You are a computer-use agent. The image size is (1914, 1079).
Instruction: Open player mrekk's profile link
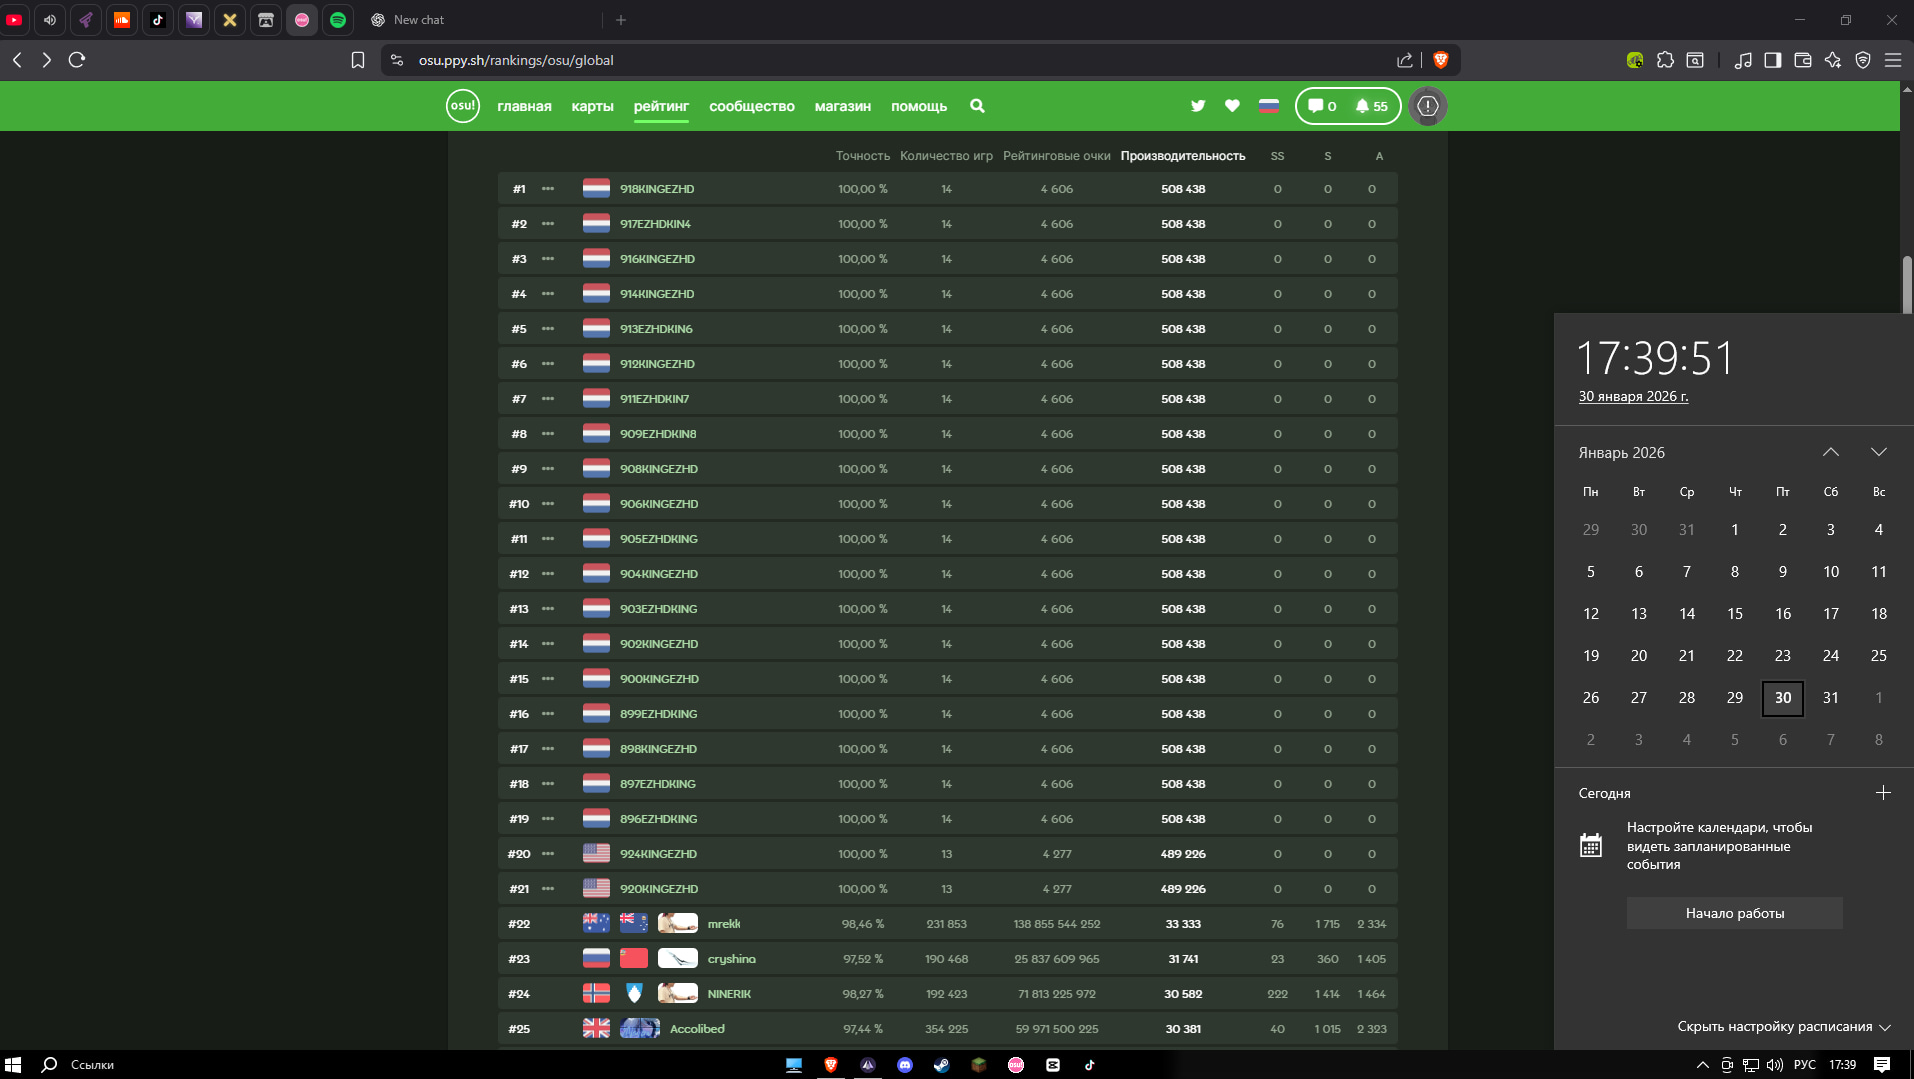point(723,924)
